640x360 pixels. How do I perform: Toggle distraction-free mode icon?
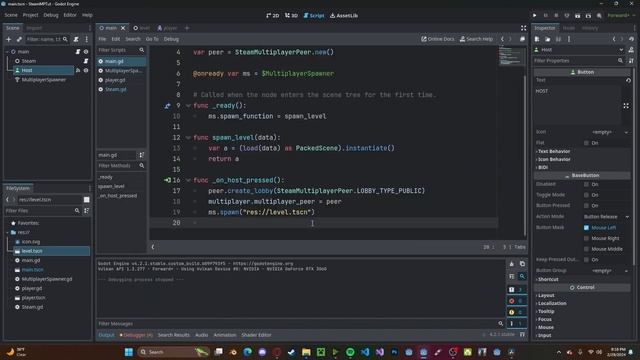tap(523, 28)
